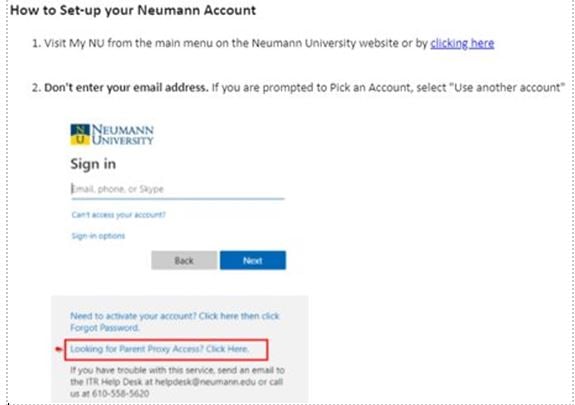Click the bold 'Don't enter your email address' text
Image resolution: width=575 pixels, height=405 pixels.
tap(126, 88)
